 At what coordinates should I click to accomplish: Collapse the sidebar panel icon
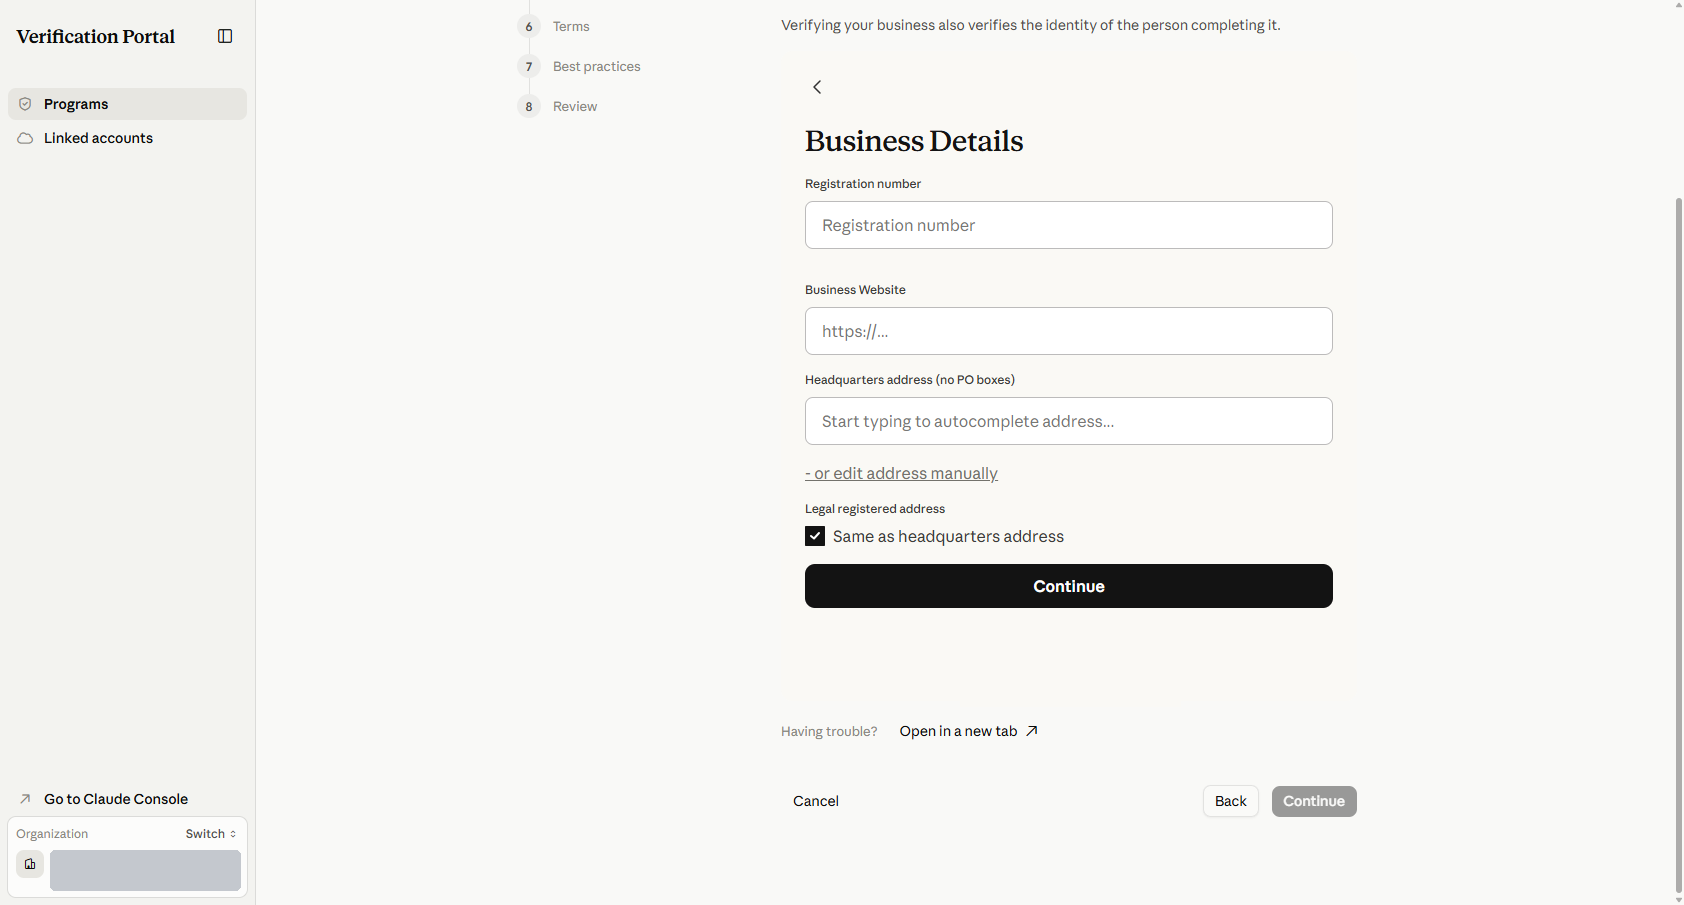[x=225, y=36]
